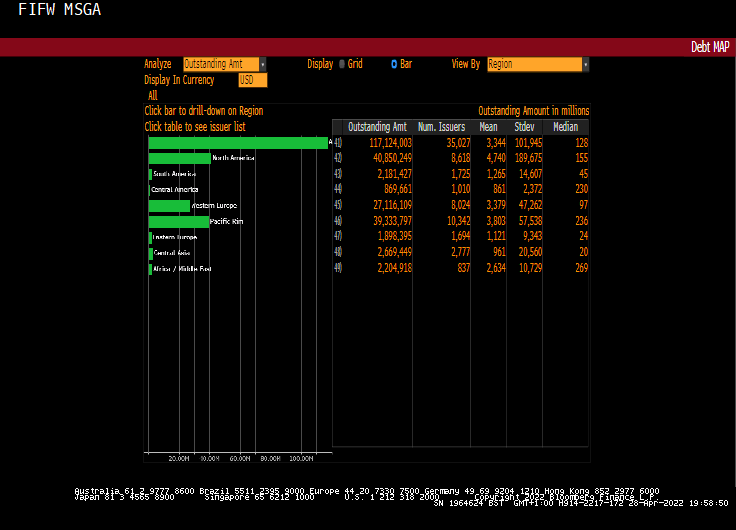Click the North America bar in chart

click(x=179, y=158)
